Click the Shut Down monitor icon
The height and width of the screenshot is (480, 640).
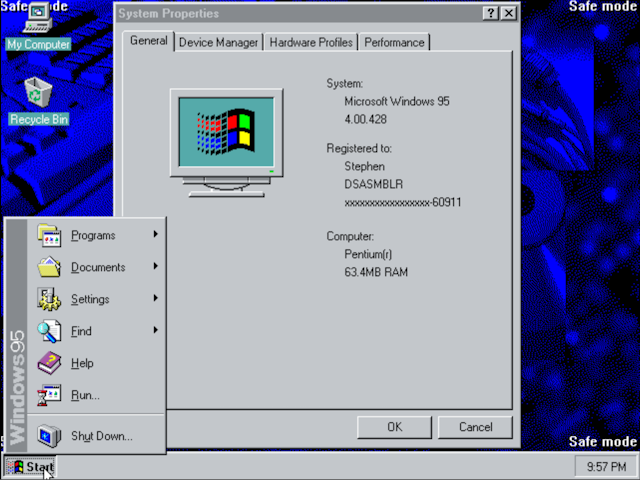49,436
